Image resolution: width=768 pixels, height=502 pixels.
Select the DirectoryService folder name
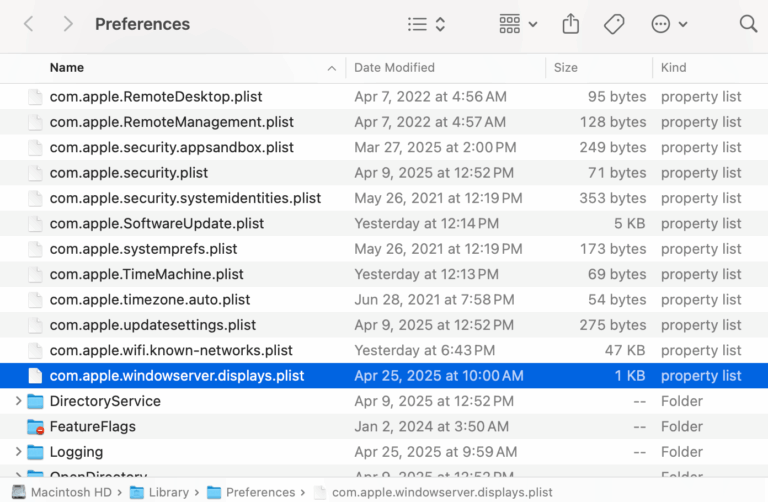105,401
